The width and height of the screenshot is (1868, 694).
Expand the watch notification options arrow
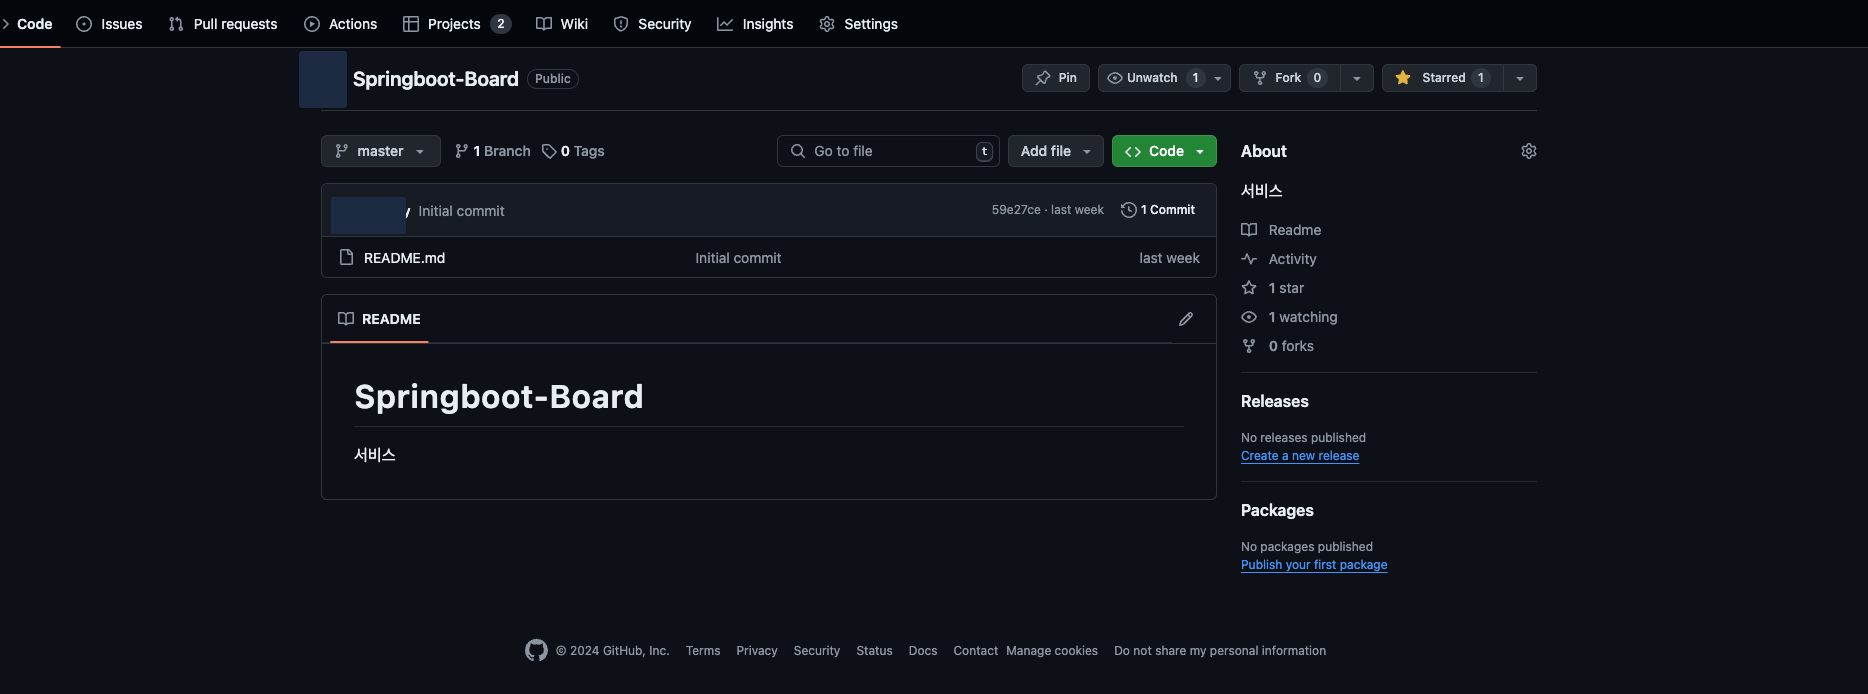click(x=1218, y=78)
